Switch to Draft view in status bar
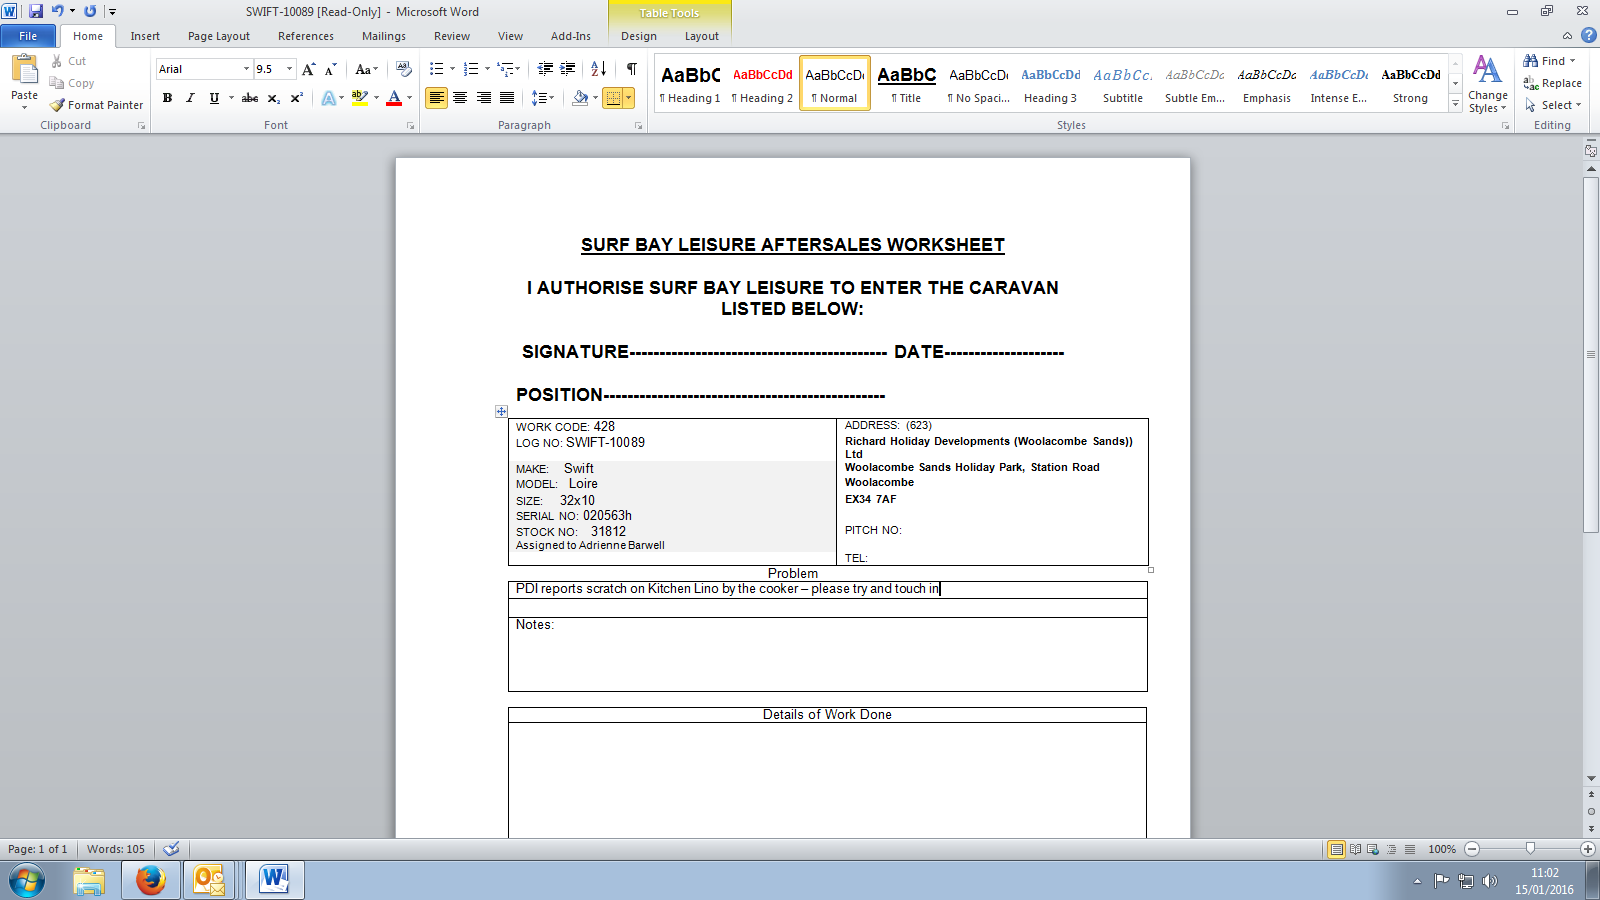This screenshot has width=1600, height=900. (1410, 849)
